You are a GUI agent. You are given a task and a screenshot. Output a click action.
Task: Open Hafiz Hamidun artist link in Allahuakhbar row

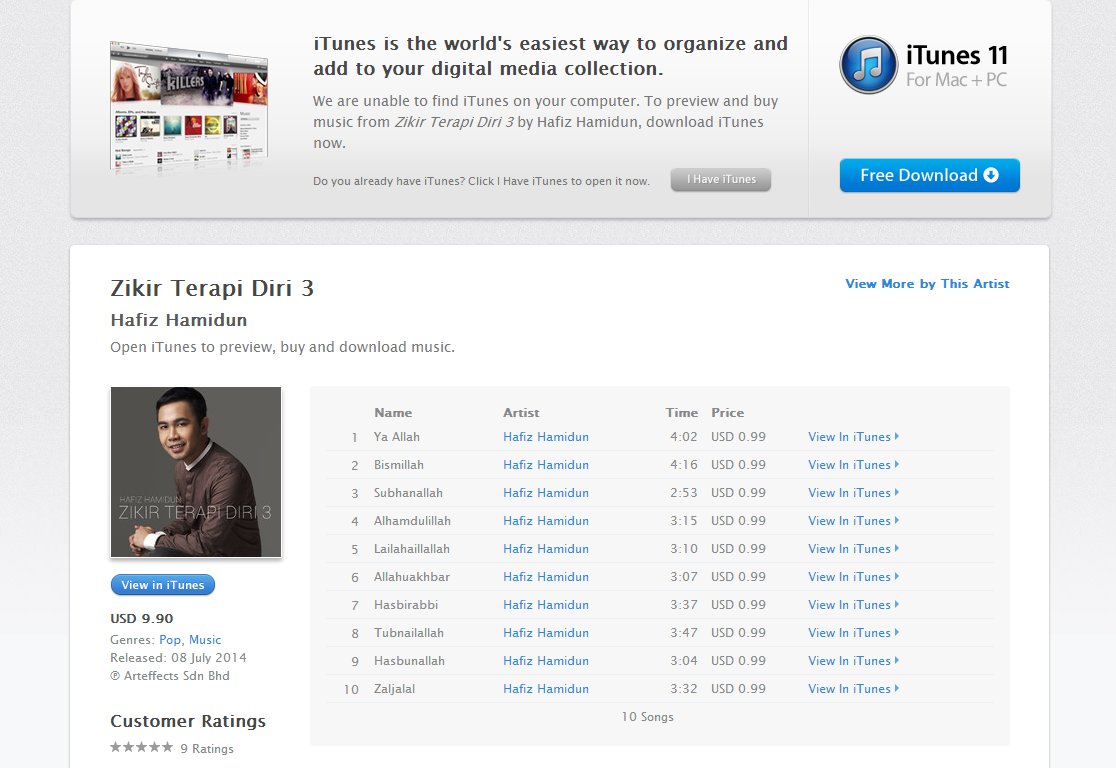(x=546, y=577)
